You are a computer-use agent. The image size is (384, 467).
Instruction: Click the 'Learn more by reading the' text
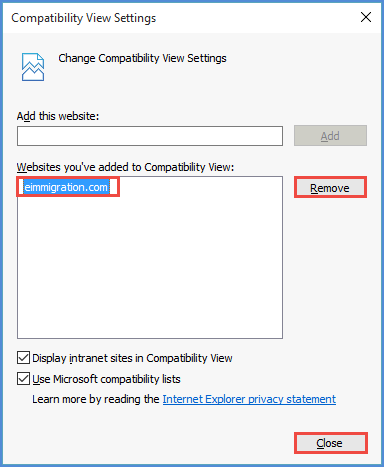[x=96, y=399]
